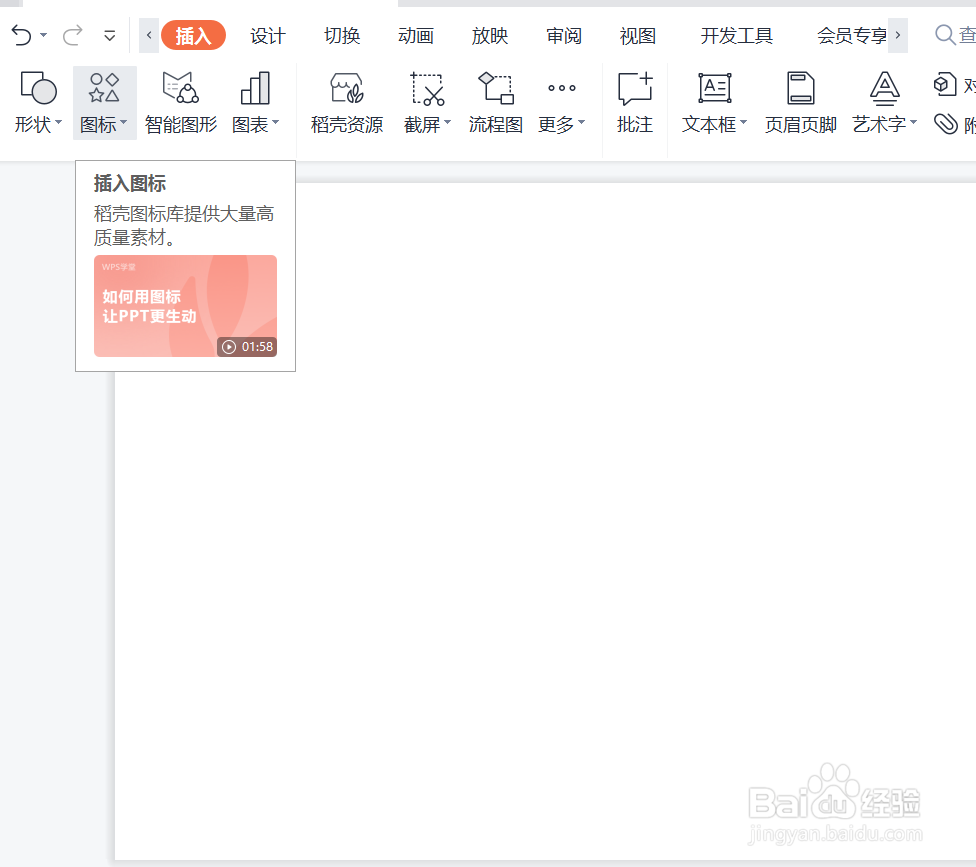Expand the 图标 dropdown arrow

pyautogui.click(x=124, y=123)
